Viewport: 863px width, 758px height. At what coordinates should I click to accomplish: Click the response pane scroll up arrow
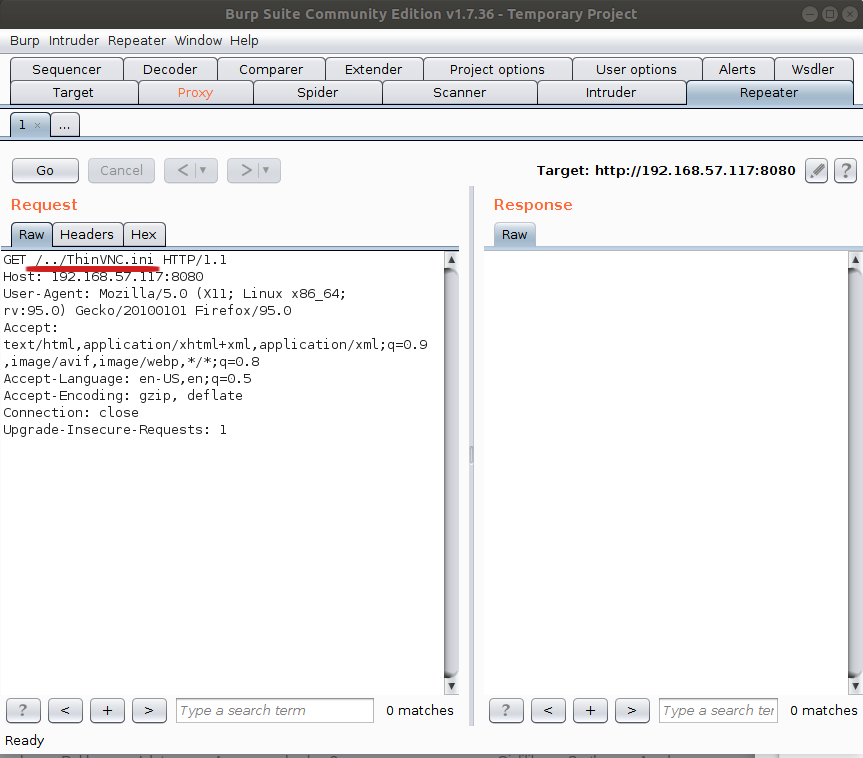(x=855, y=259)
